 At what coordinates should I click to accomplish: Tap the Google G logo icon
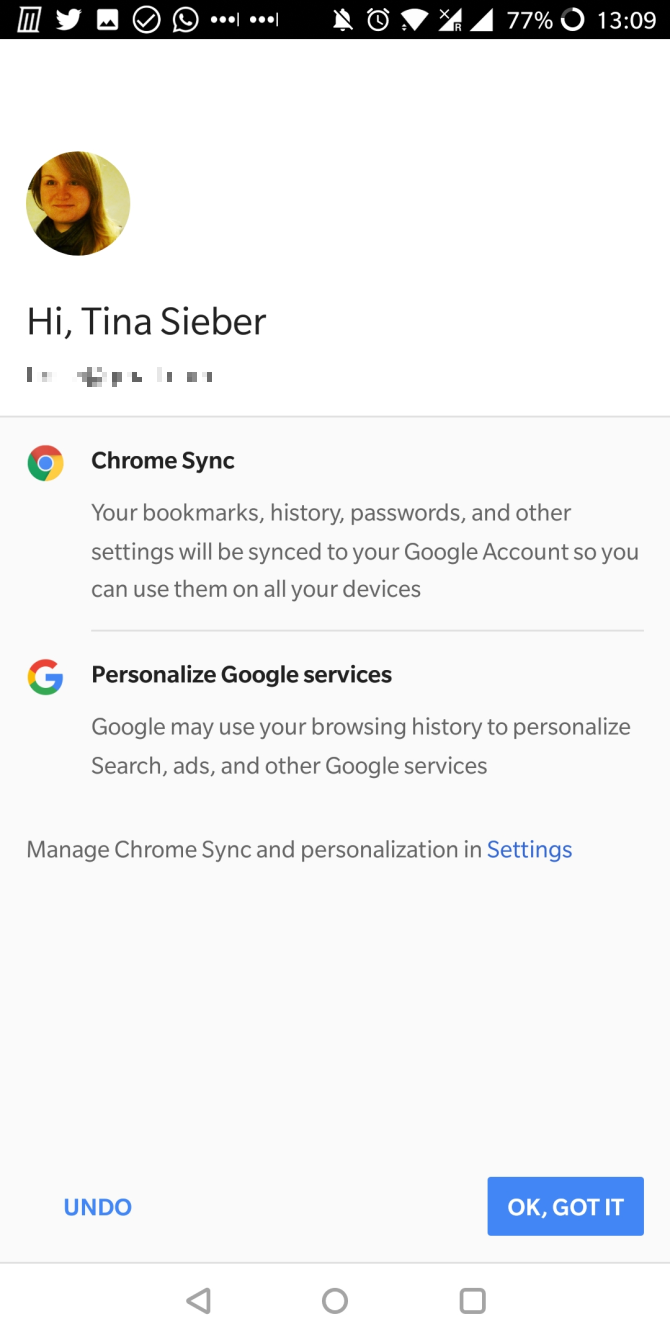click(45, 677)
